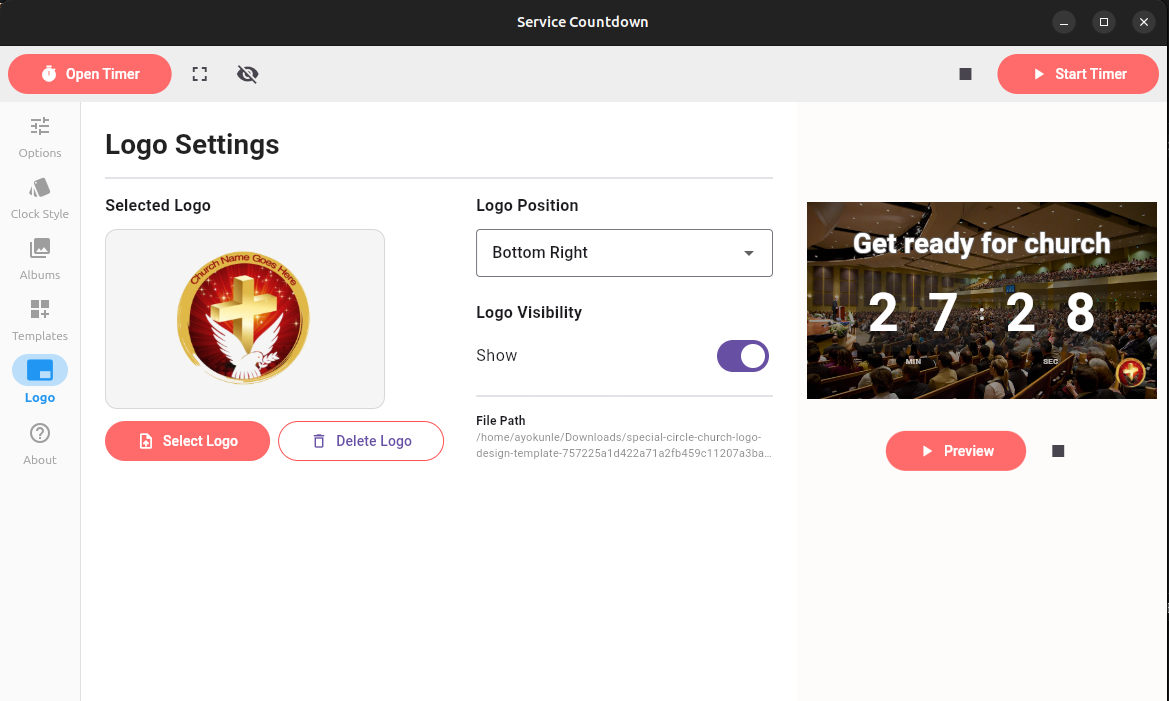Stop the preview with the square icon

pos(1058,451)
